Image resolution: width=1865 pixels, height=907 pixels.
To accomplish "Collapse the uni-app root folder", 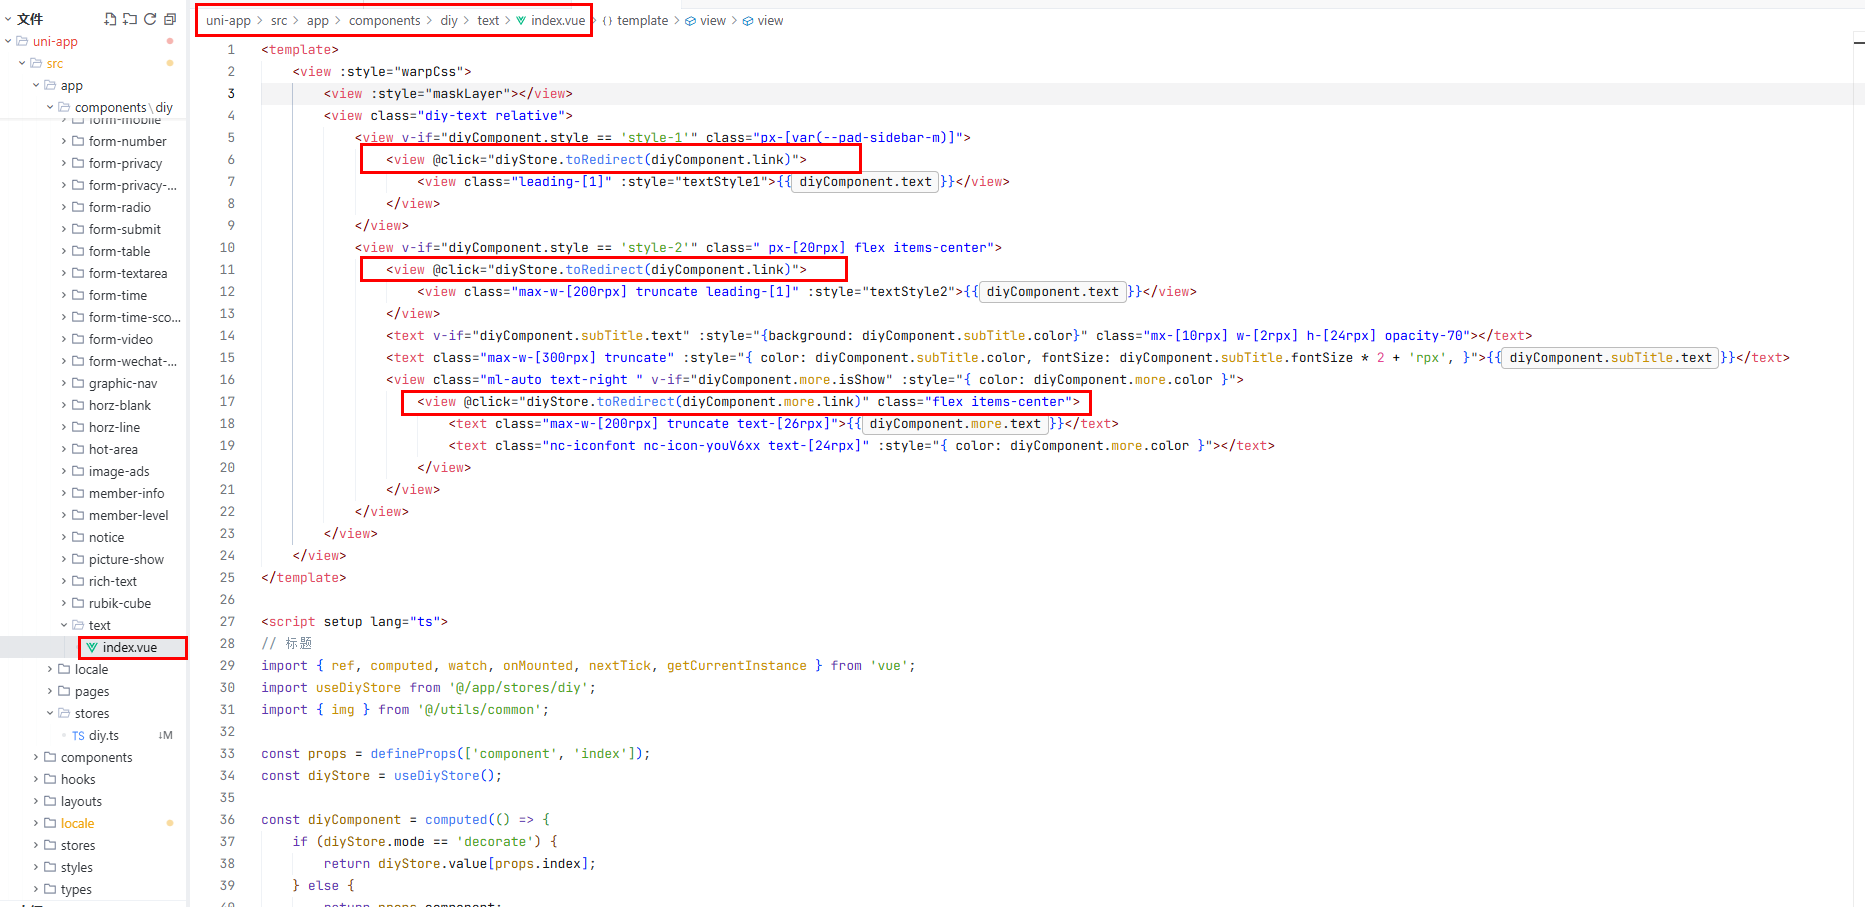I will [x=8, y=41].
